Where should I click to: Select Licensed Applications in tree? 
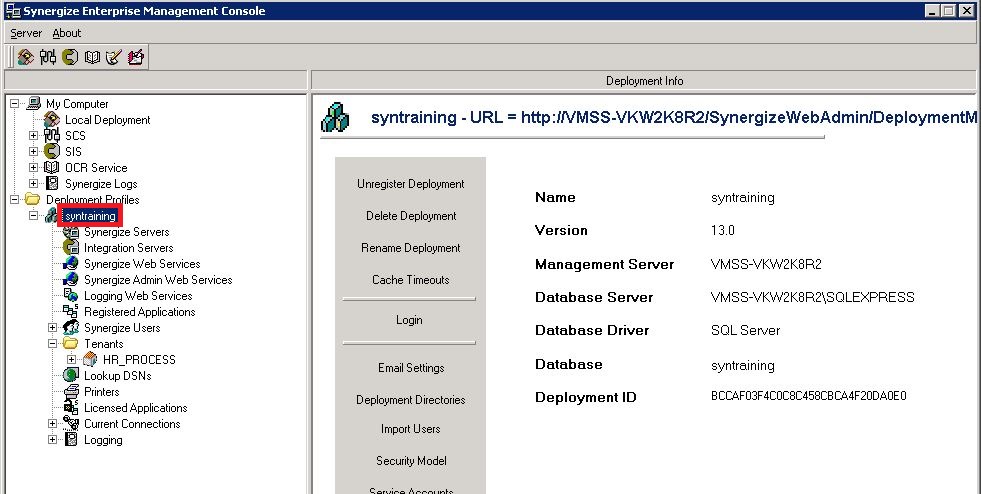[136, 408]
